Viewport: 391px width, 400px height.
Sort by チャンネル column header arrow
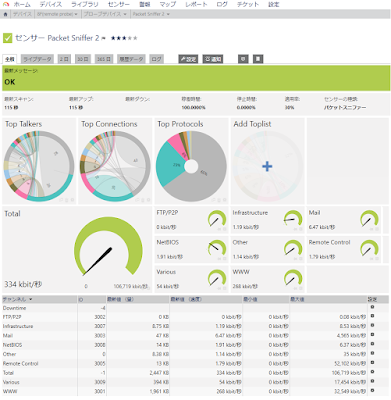(x=31, y=299)
